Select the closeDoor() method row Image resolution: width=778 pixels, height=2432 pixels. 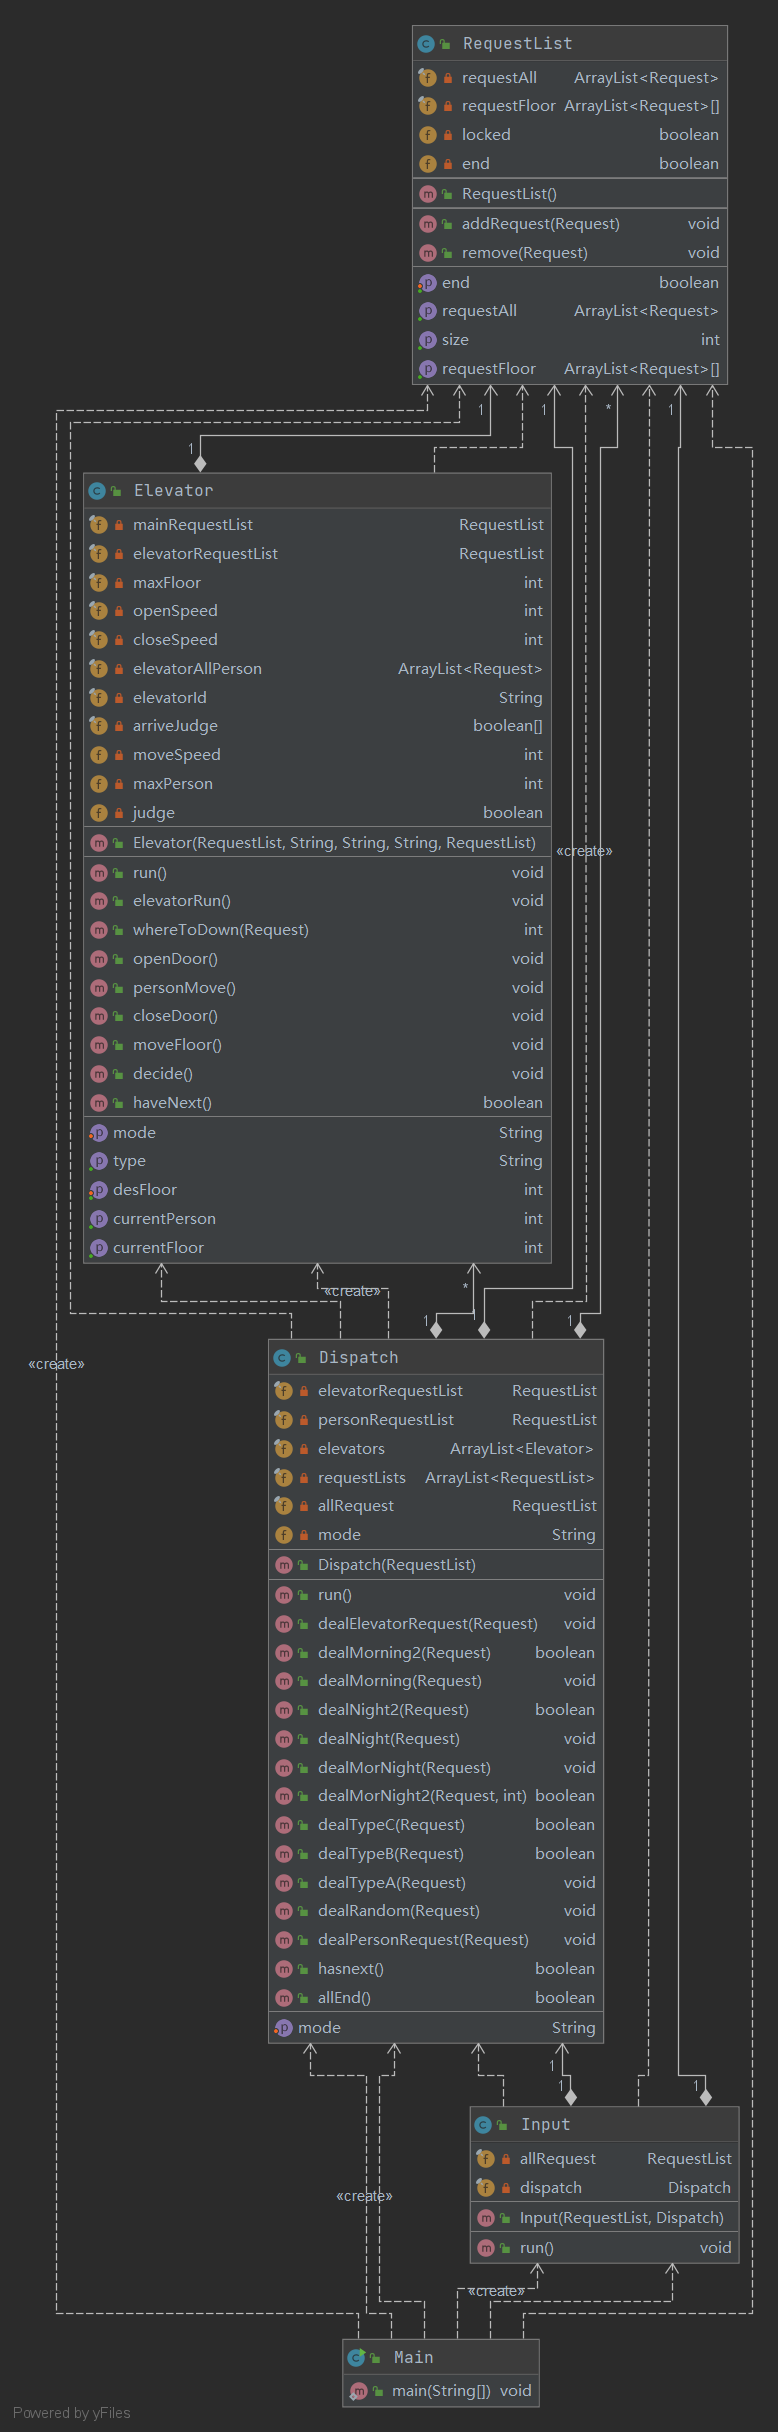[x=318, y=1016]
